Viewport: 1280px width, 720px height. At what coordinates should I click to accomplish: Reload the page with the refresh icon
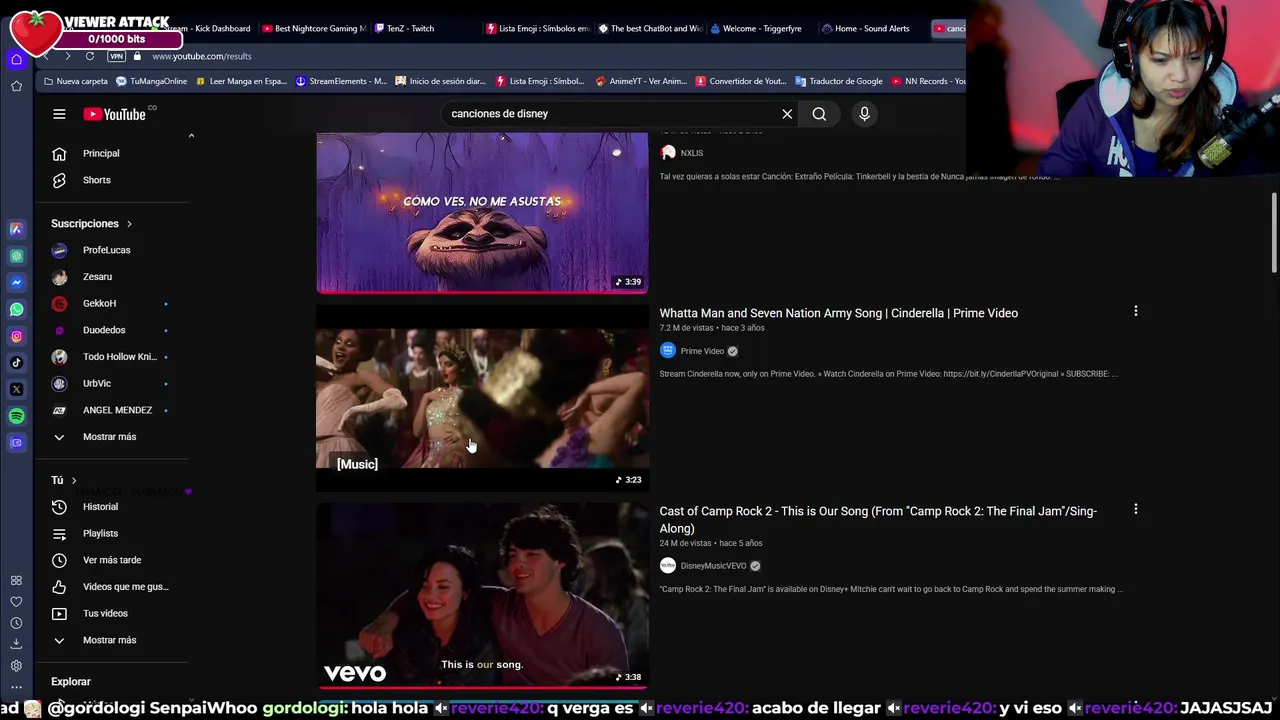(90, 56)
